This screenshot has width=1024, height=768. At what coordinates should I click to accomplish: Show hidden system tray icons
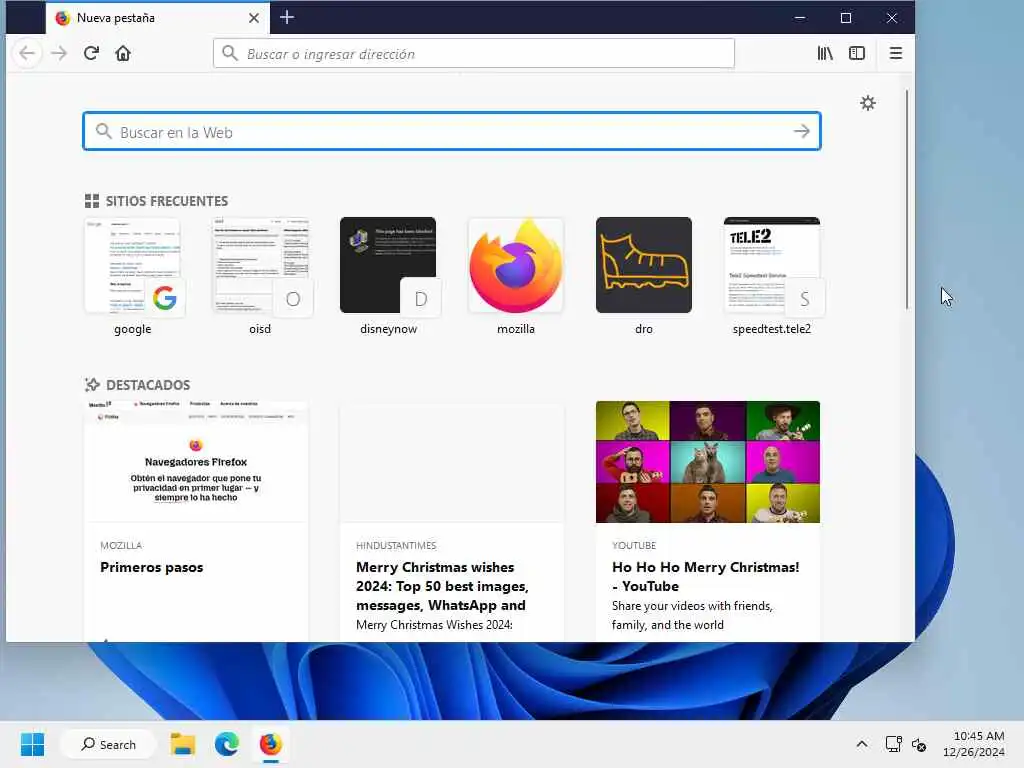coord(862,744)
